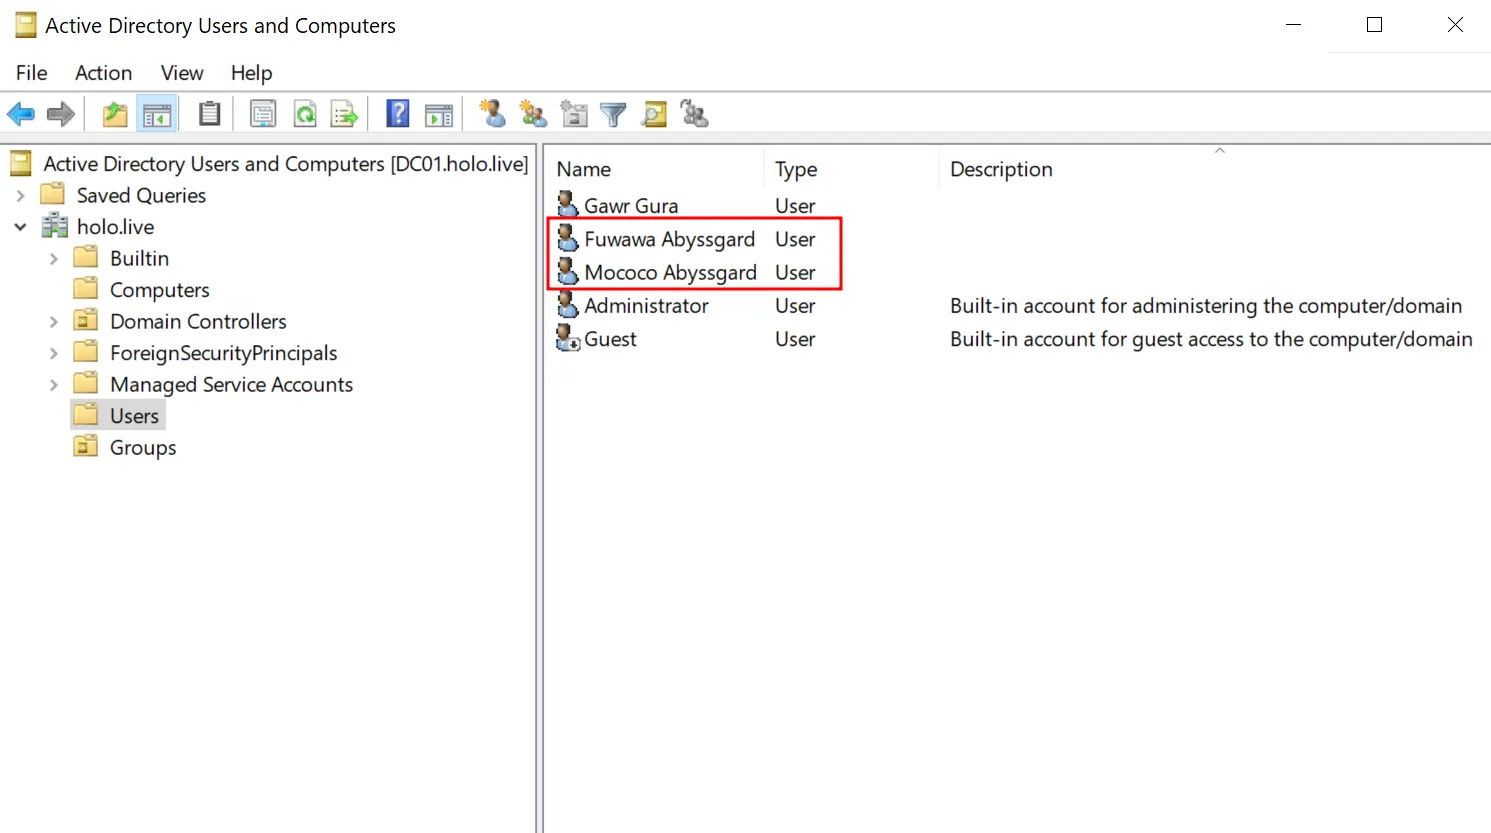The height and width of the screenshot is (833, 1491).
Task: Open filter options with the funnel icon
Action: 613,114
